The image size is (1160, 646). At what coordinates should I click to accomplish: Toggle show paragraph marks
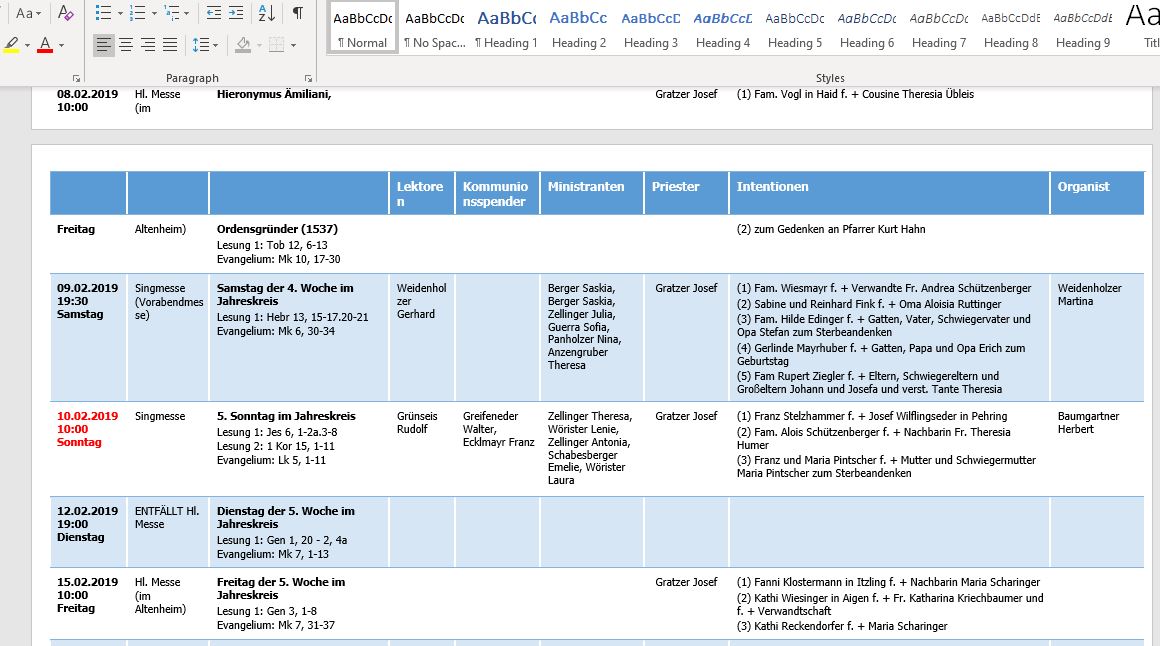297,13
